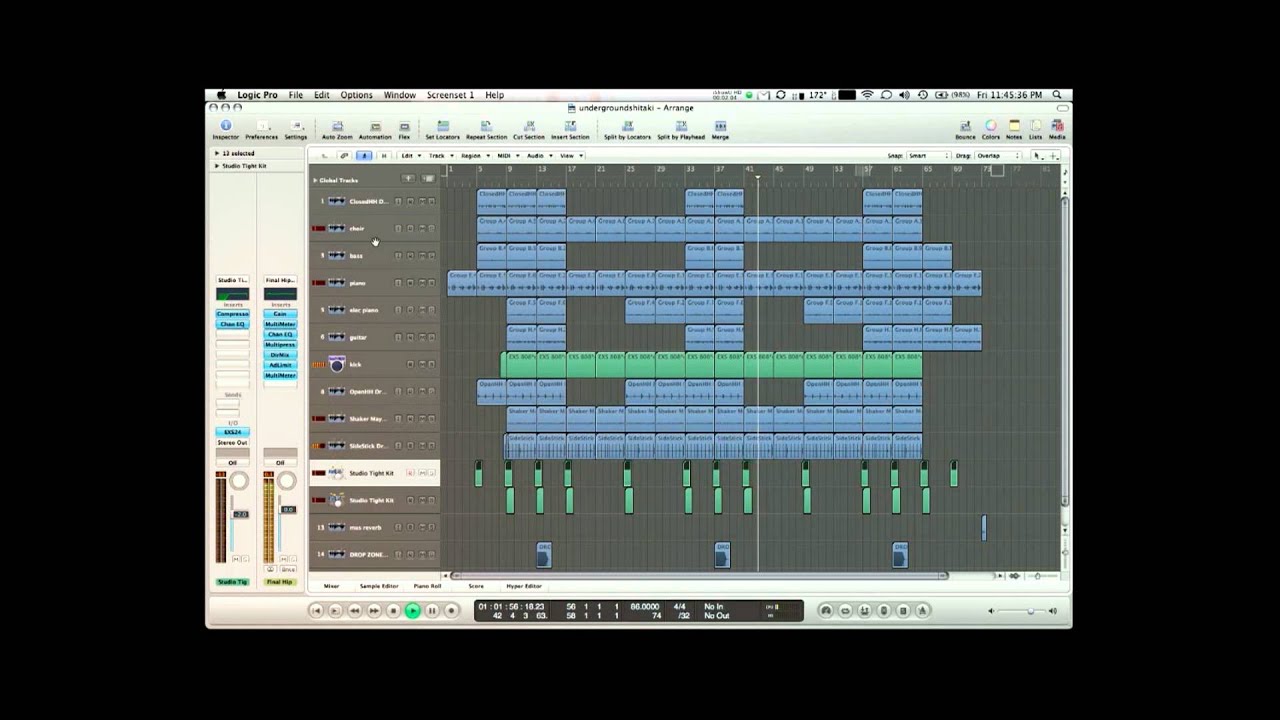Click the Compressor insert slot
Image resolution: width=1280 pixels, height=720 pixels.
(232, 314)
